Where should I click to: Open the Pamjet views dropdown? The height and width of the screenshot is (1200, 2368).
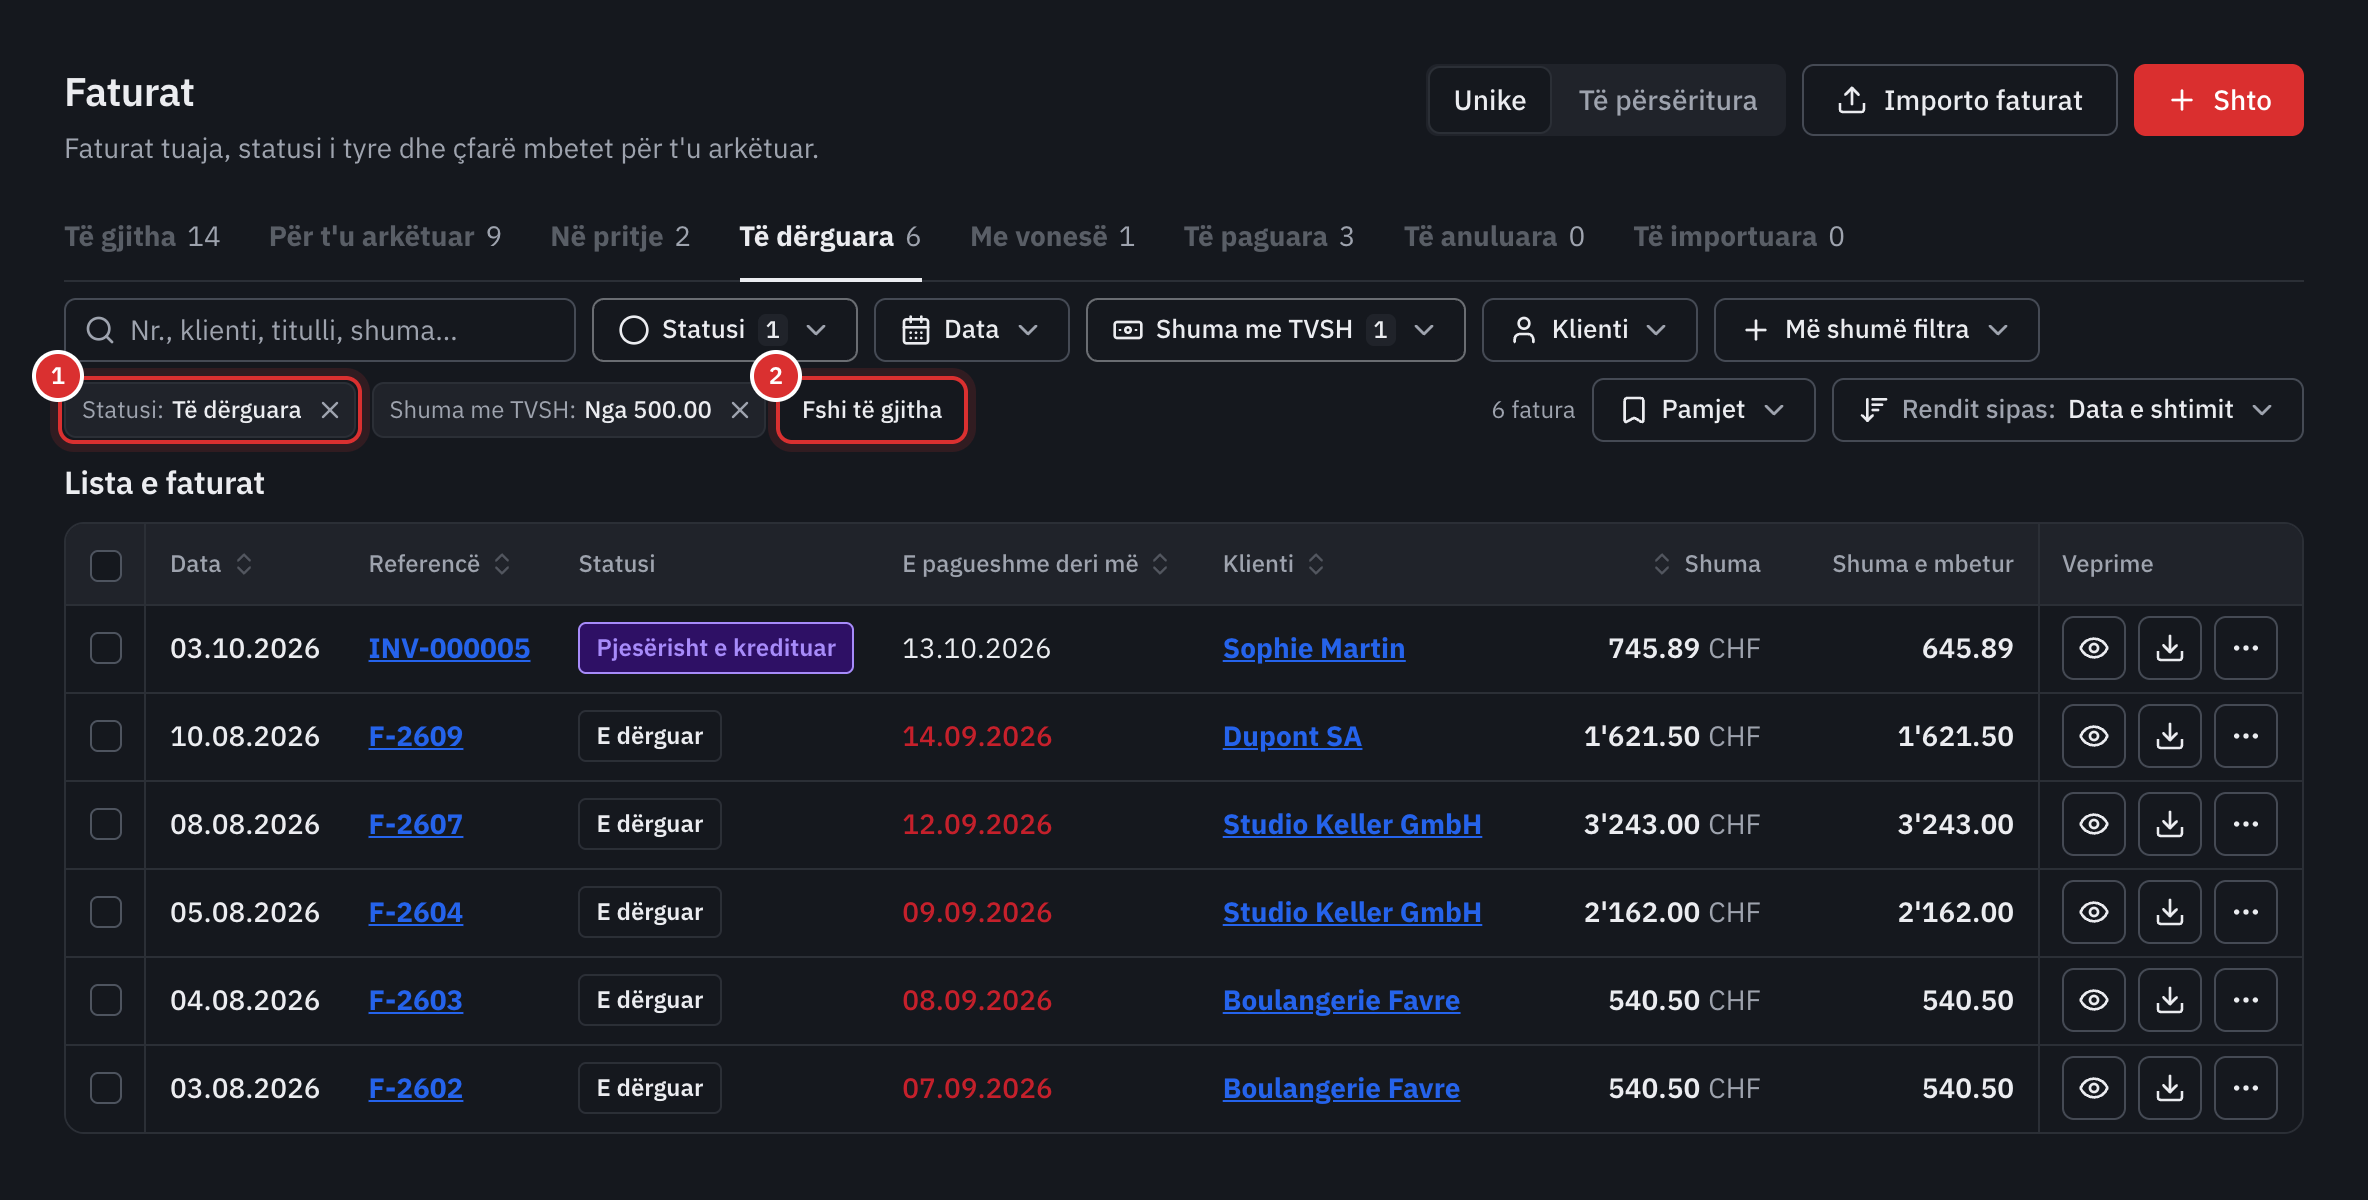click(x=1703, y=410)
